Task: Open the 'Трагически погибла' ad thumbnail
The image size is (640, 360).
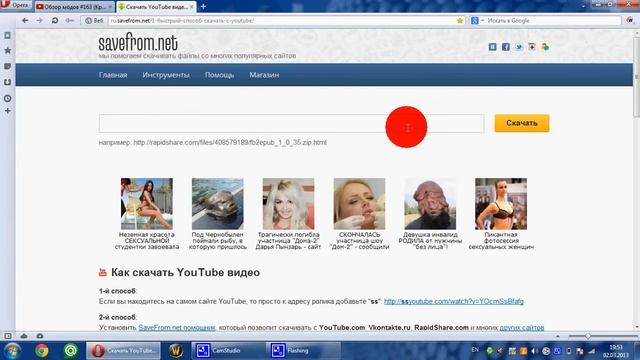Action: pyautogui.click(x=288, y=203)
